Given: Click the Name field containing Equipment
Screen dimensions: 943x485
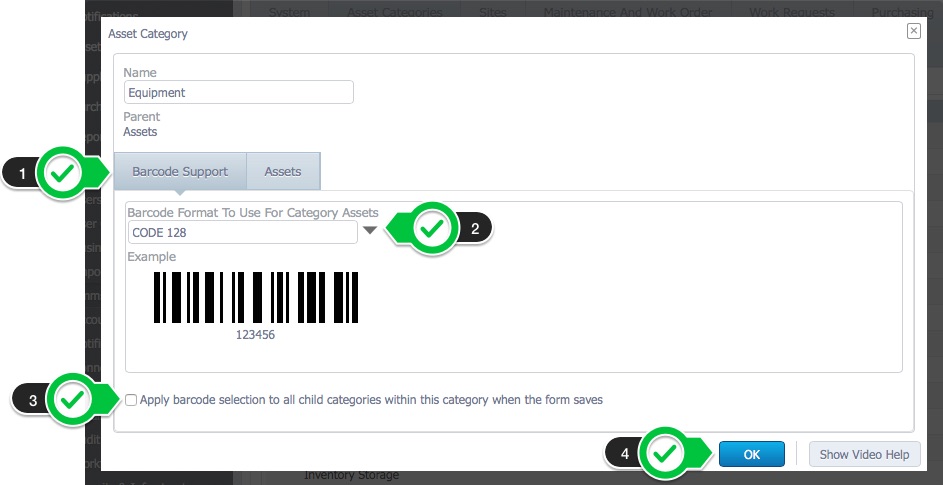Looking at the screenshot, I should (239, 92).
